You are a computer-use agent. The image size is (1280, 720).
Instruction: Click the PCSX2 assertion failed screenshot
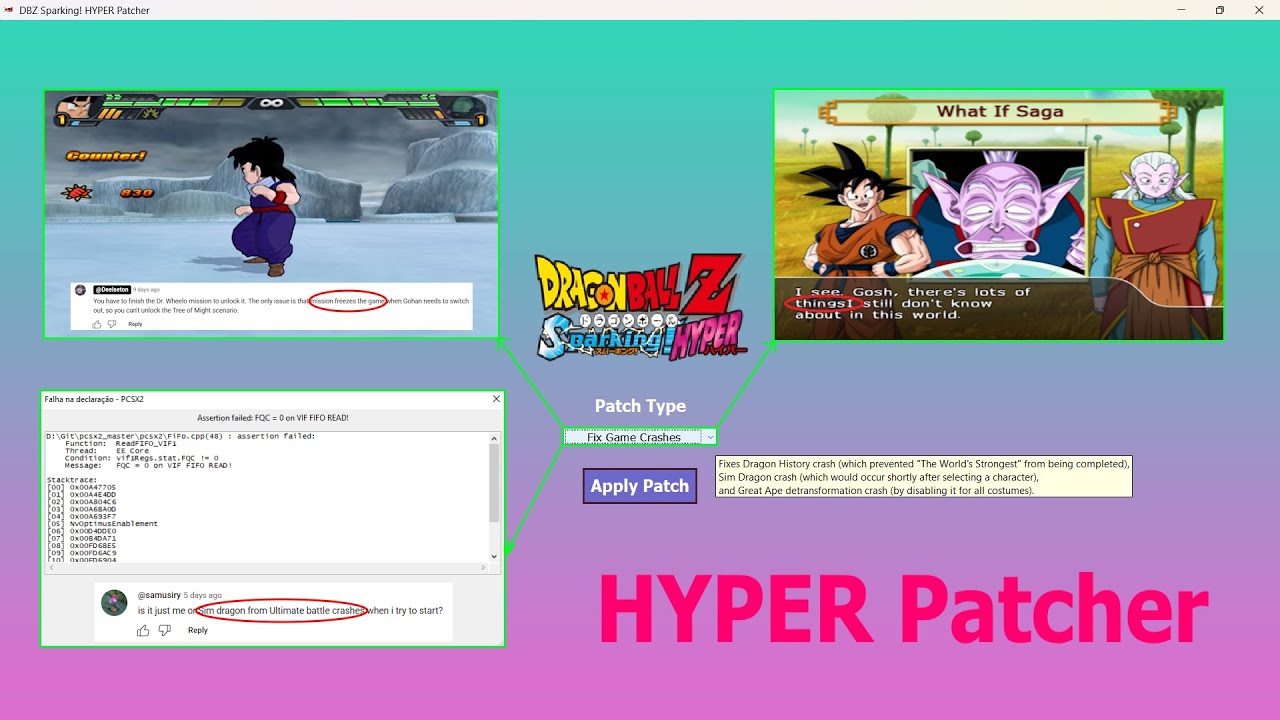(x=272, y=519)
